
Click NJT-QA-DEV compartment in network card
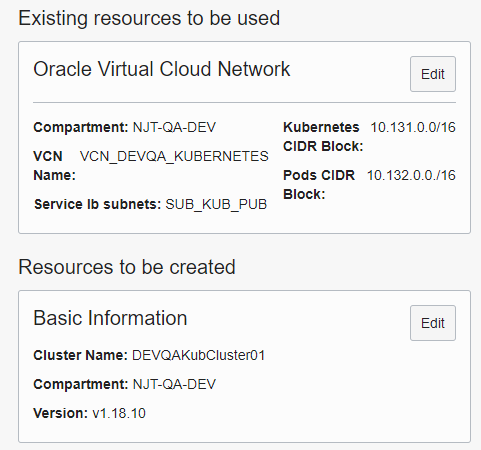174,127
